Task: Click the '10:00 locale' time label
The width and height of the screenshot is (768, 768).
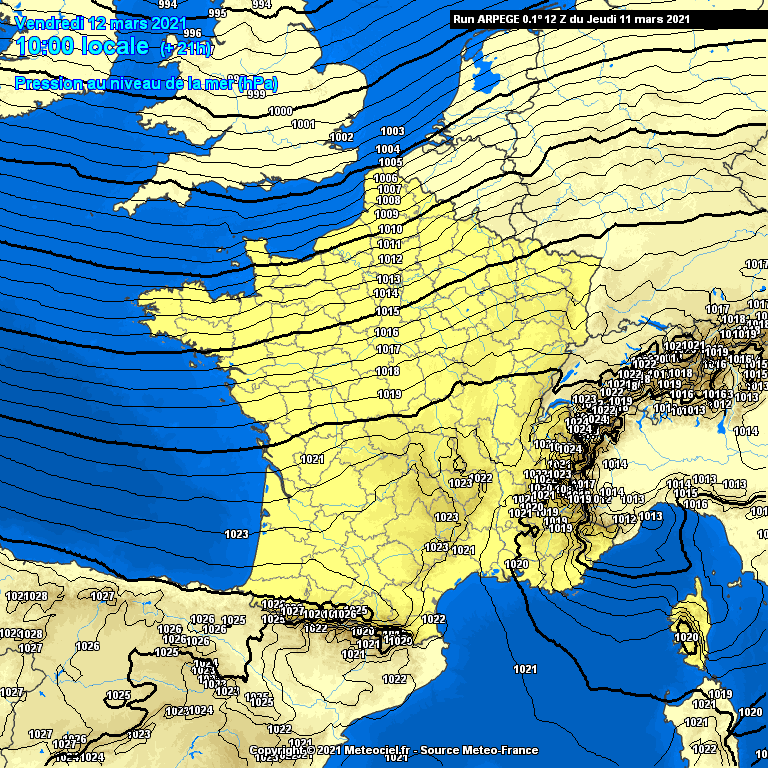Action: (x=82, y=46)
